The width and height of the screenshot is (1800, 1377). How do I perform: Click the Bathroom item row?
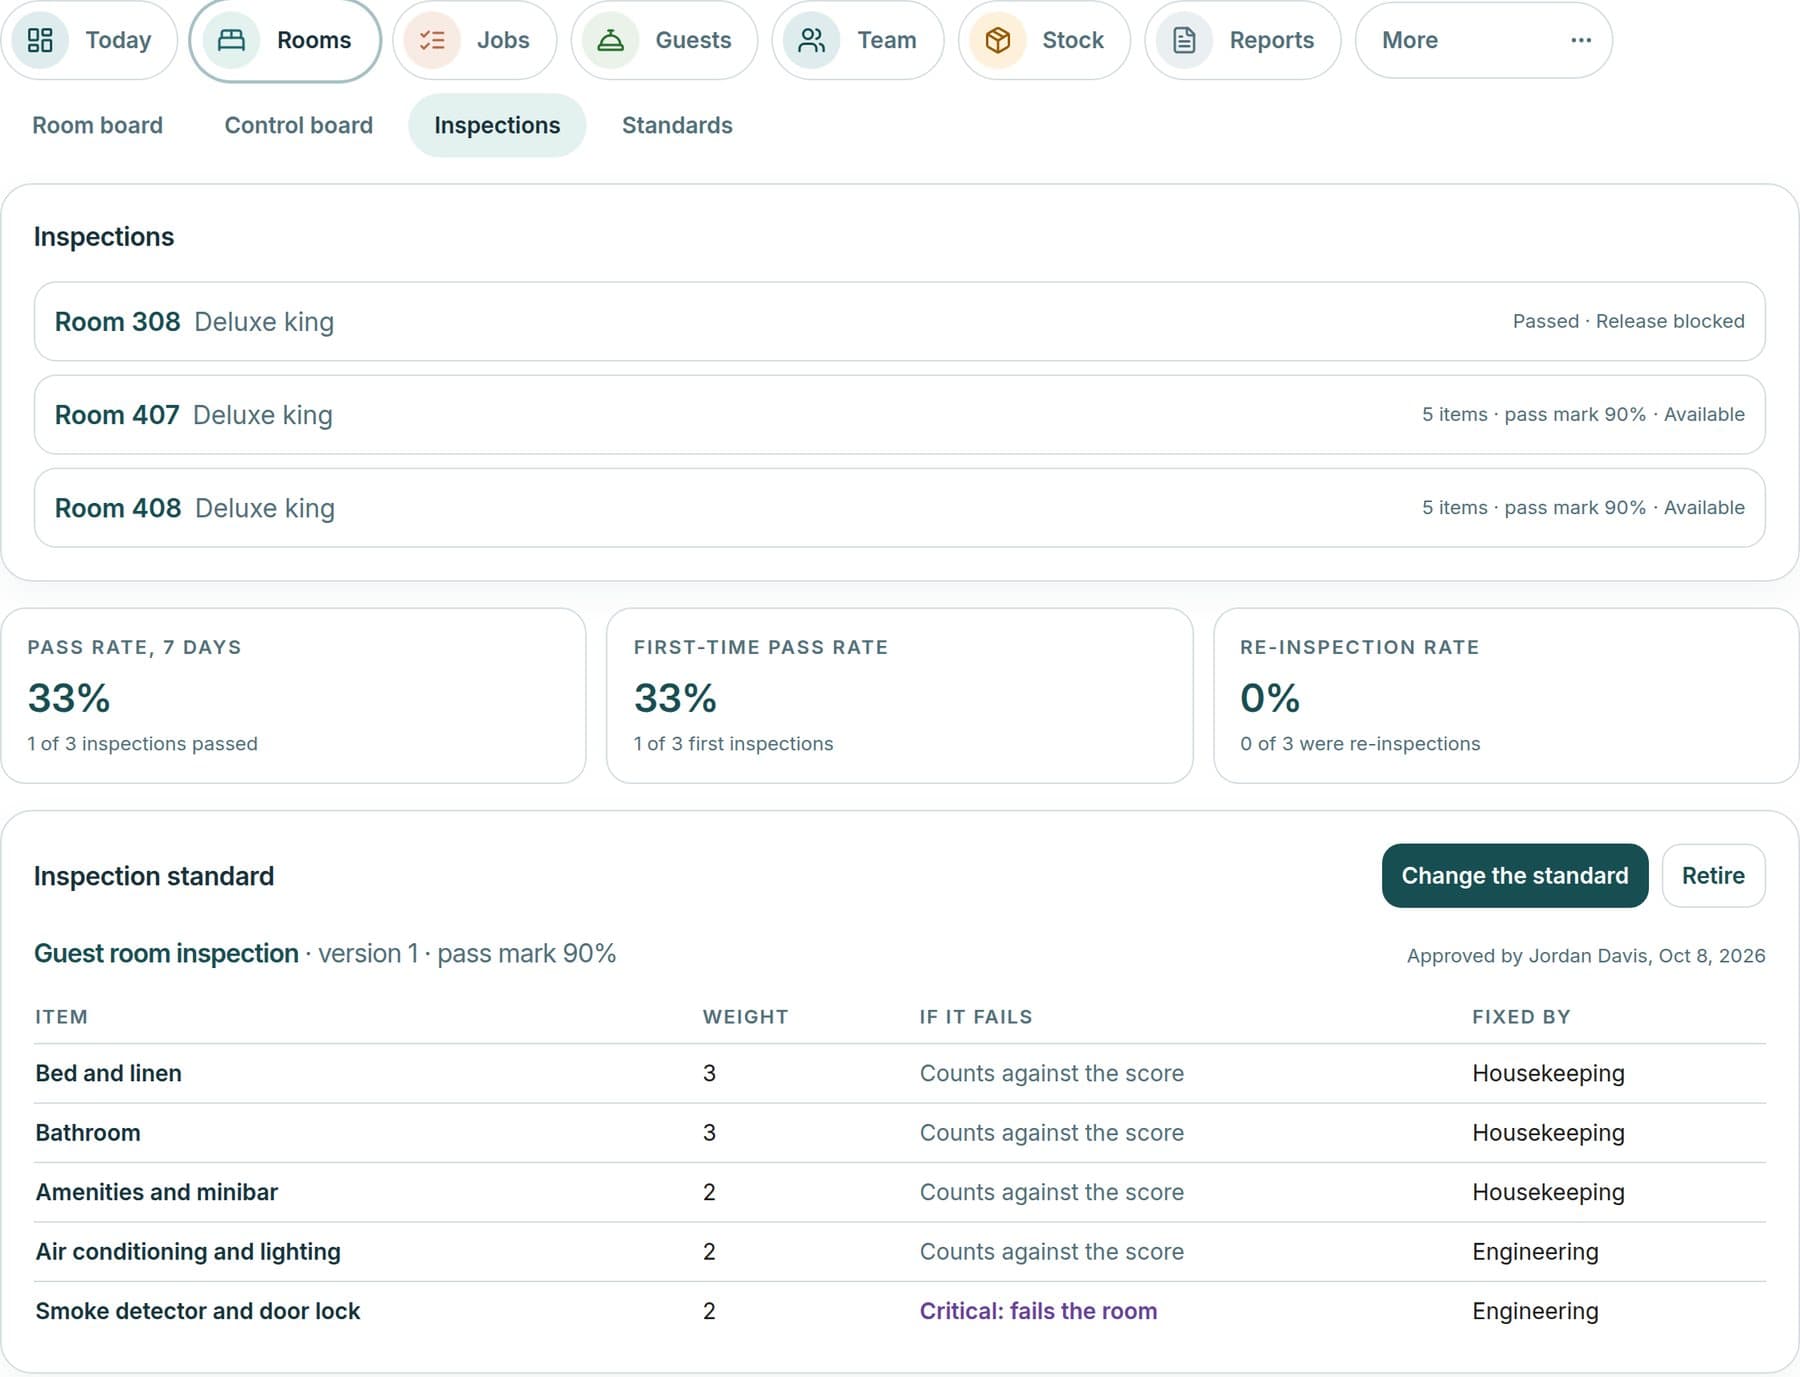click(x=899, y=1133)
